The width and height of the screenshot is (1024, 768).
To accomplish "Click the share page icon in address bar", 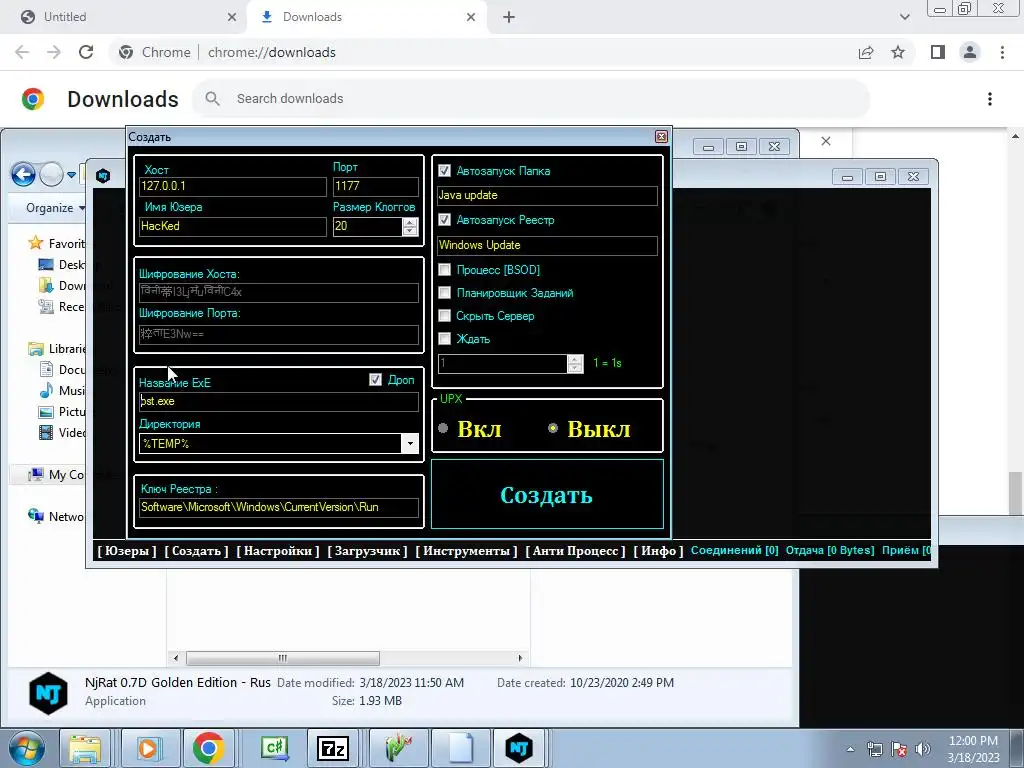I will [x=866, y=52].
